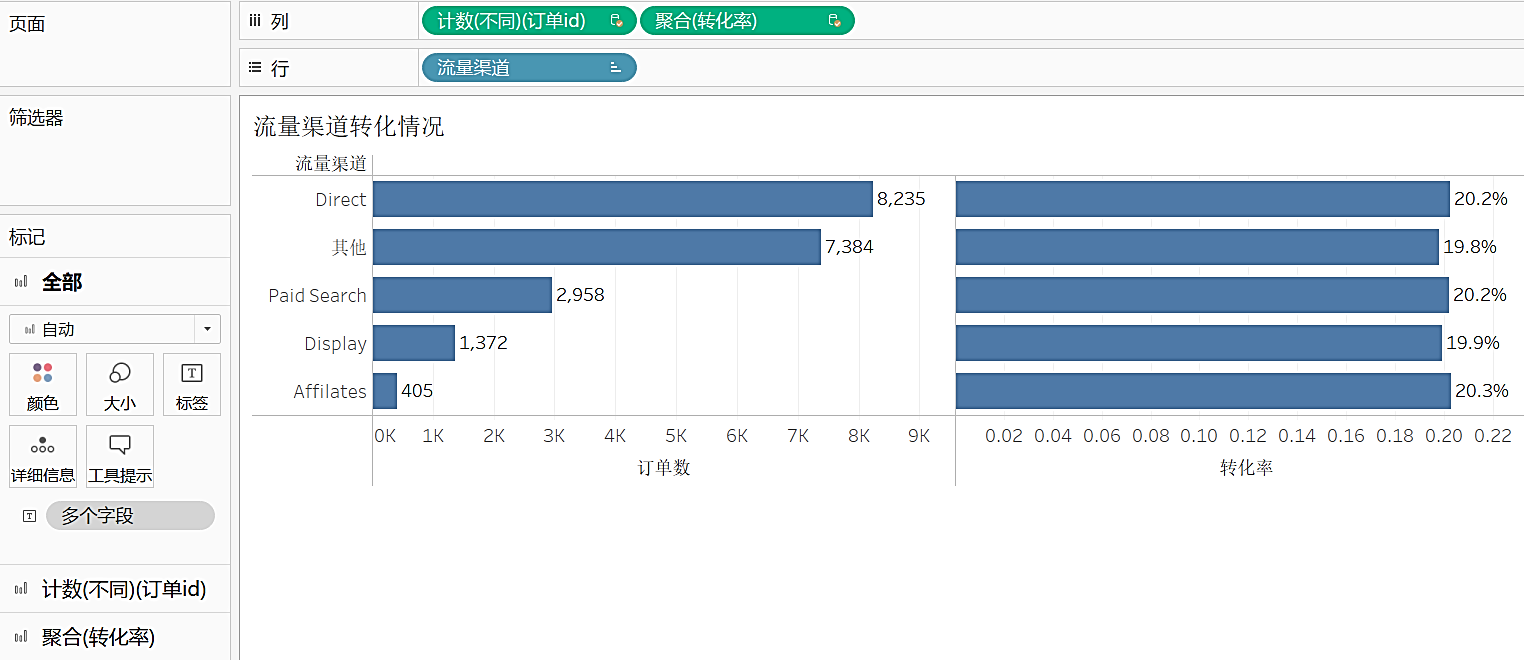
Task: Open the 颜色 color mark card
Action: 43,385
